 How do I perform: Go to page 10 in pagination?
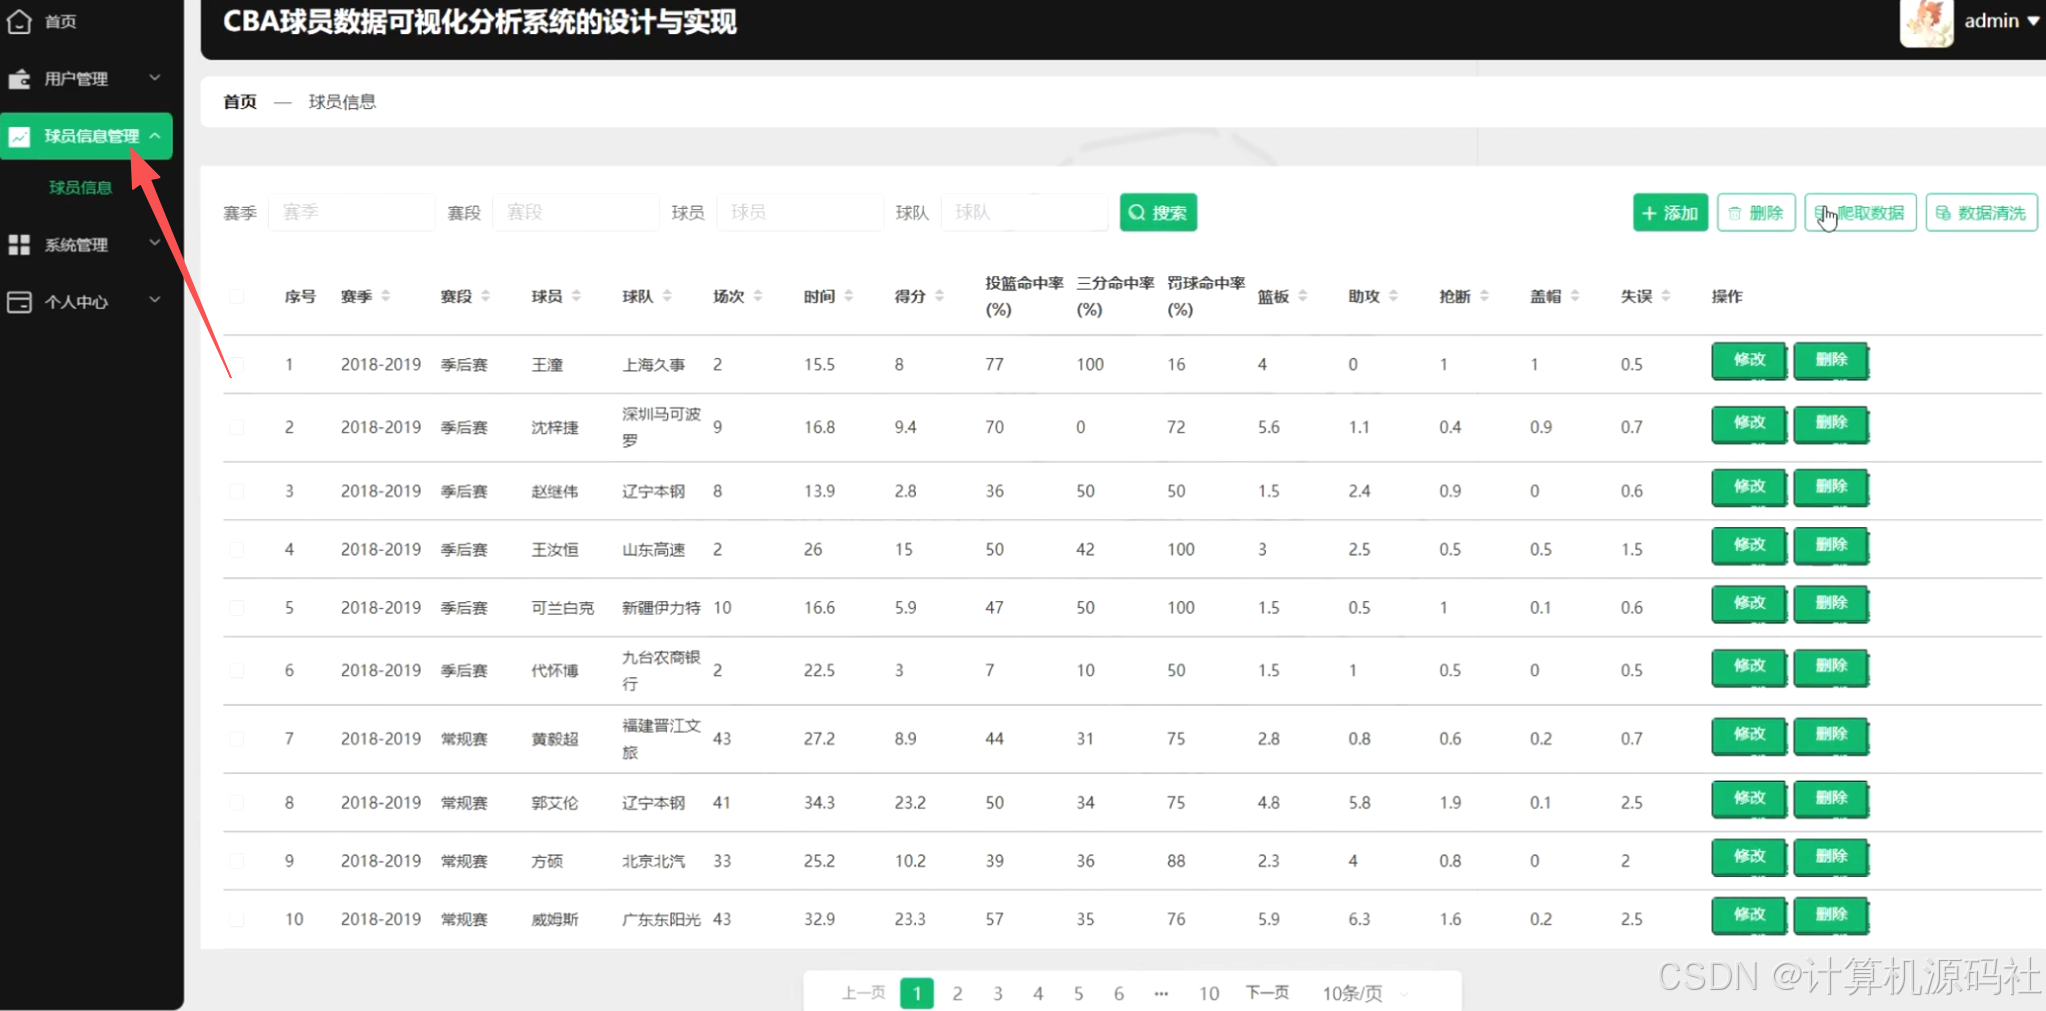point(1209,993)
